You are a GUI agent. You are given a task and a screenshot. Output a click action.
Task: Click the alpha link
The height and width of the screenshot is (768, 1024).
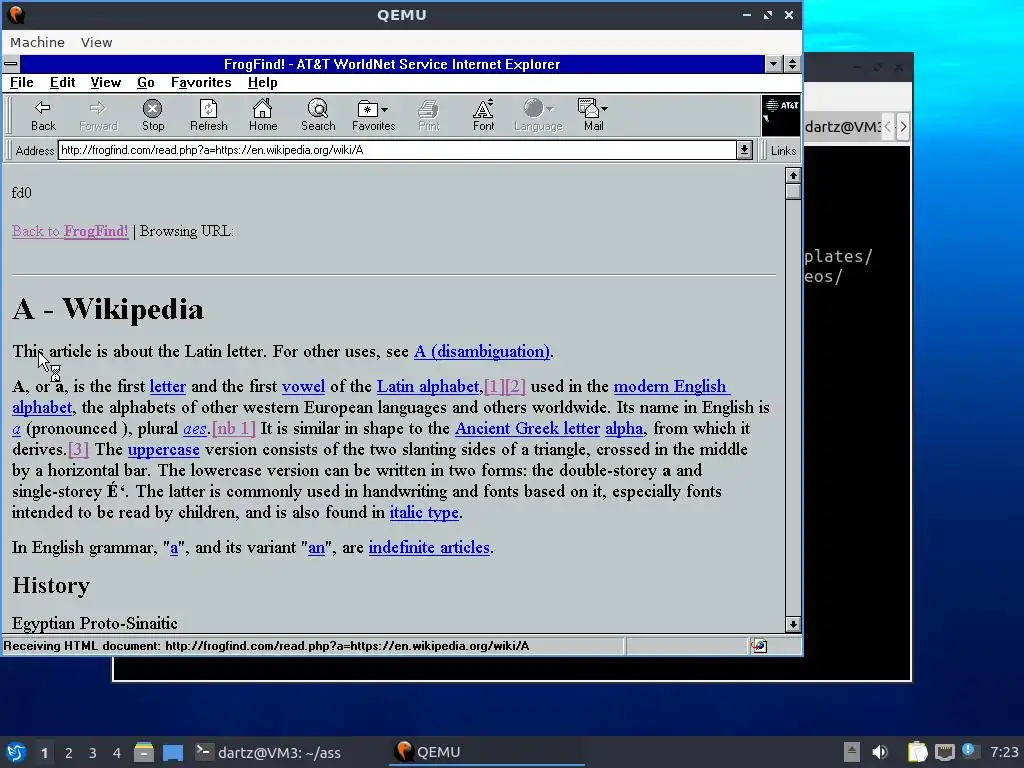(624, 428)
